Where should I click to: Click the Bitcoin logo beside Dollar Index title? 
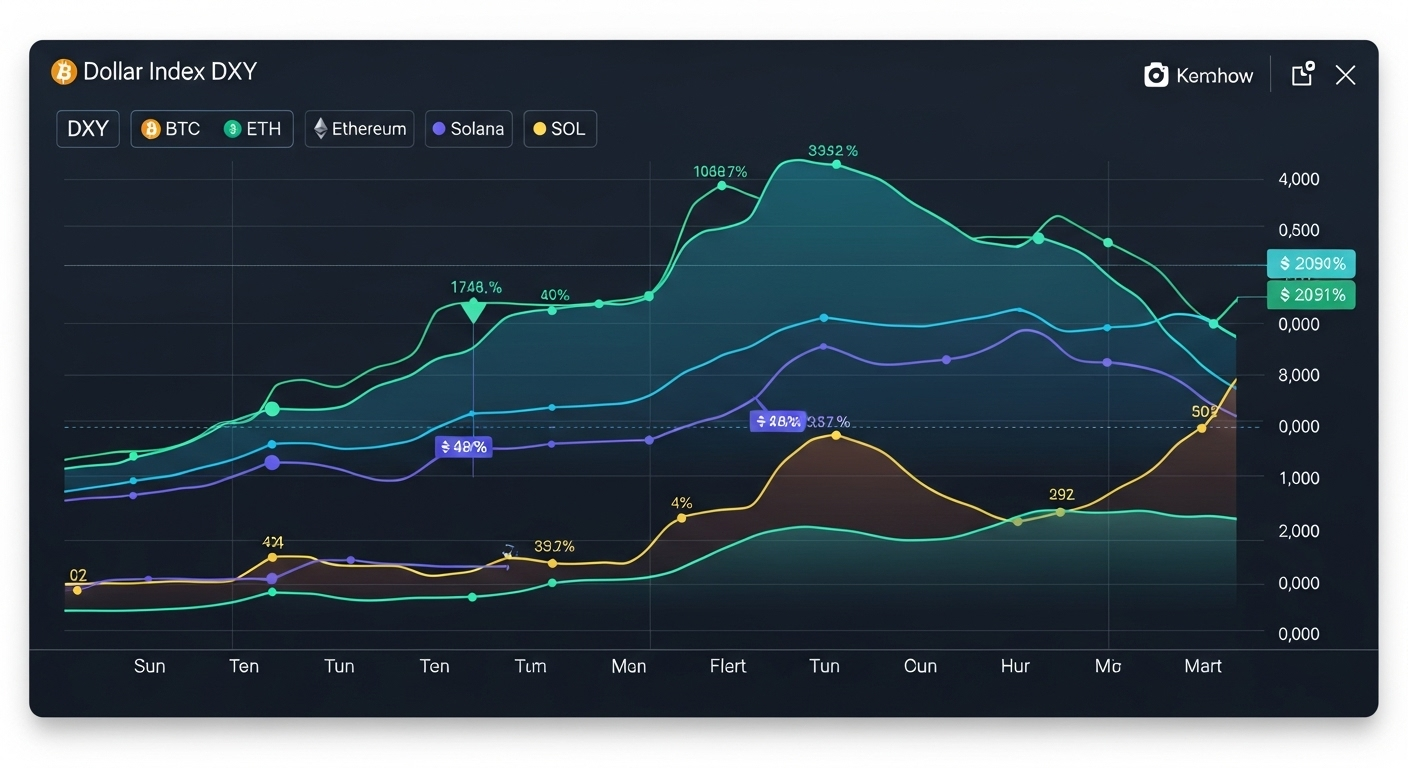[x=64, y=72]
